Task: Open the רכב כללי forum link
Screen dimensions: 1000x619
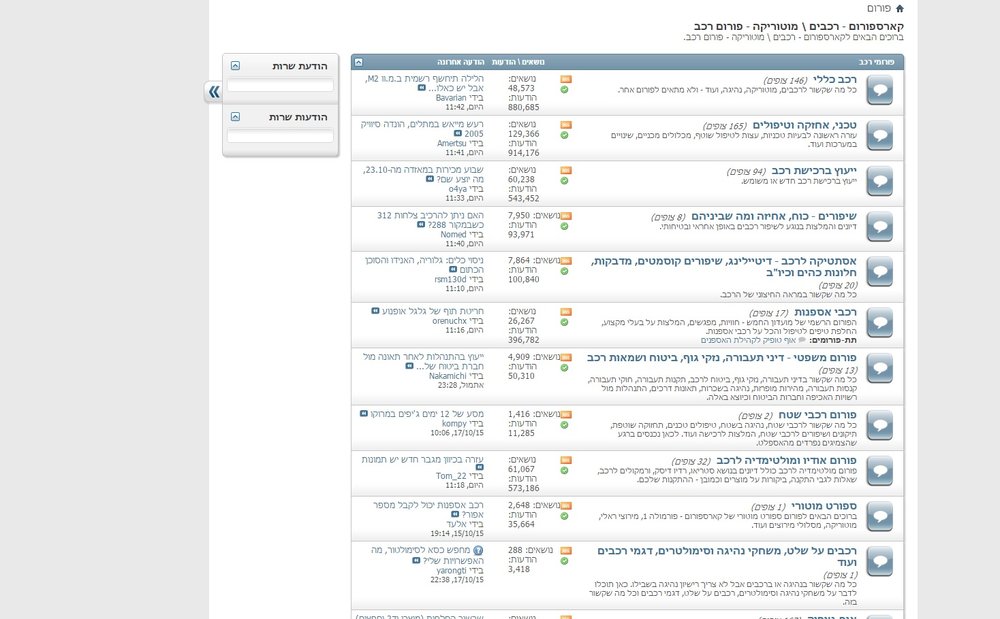Action: 835,80
